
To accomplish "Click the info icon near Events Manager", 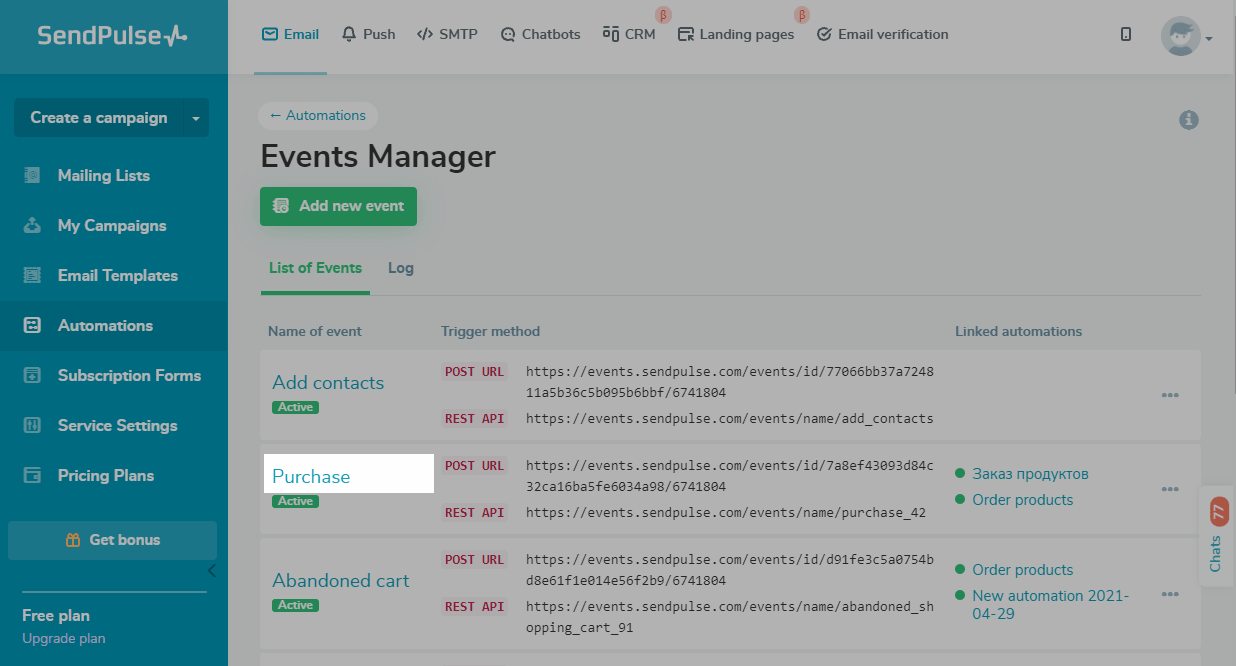I will [1189, 120].
